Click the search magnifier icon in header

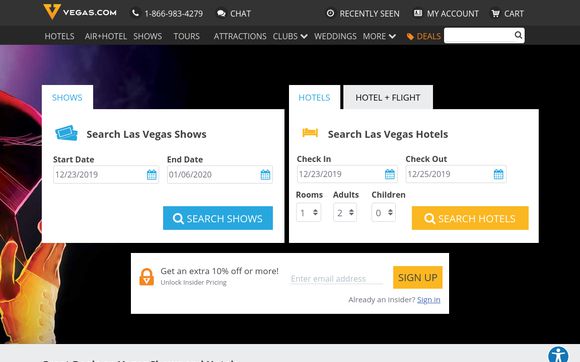point(518,35)
